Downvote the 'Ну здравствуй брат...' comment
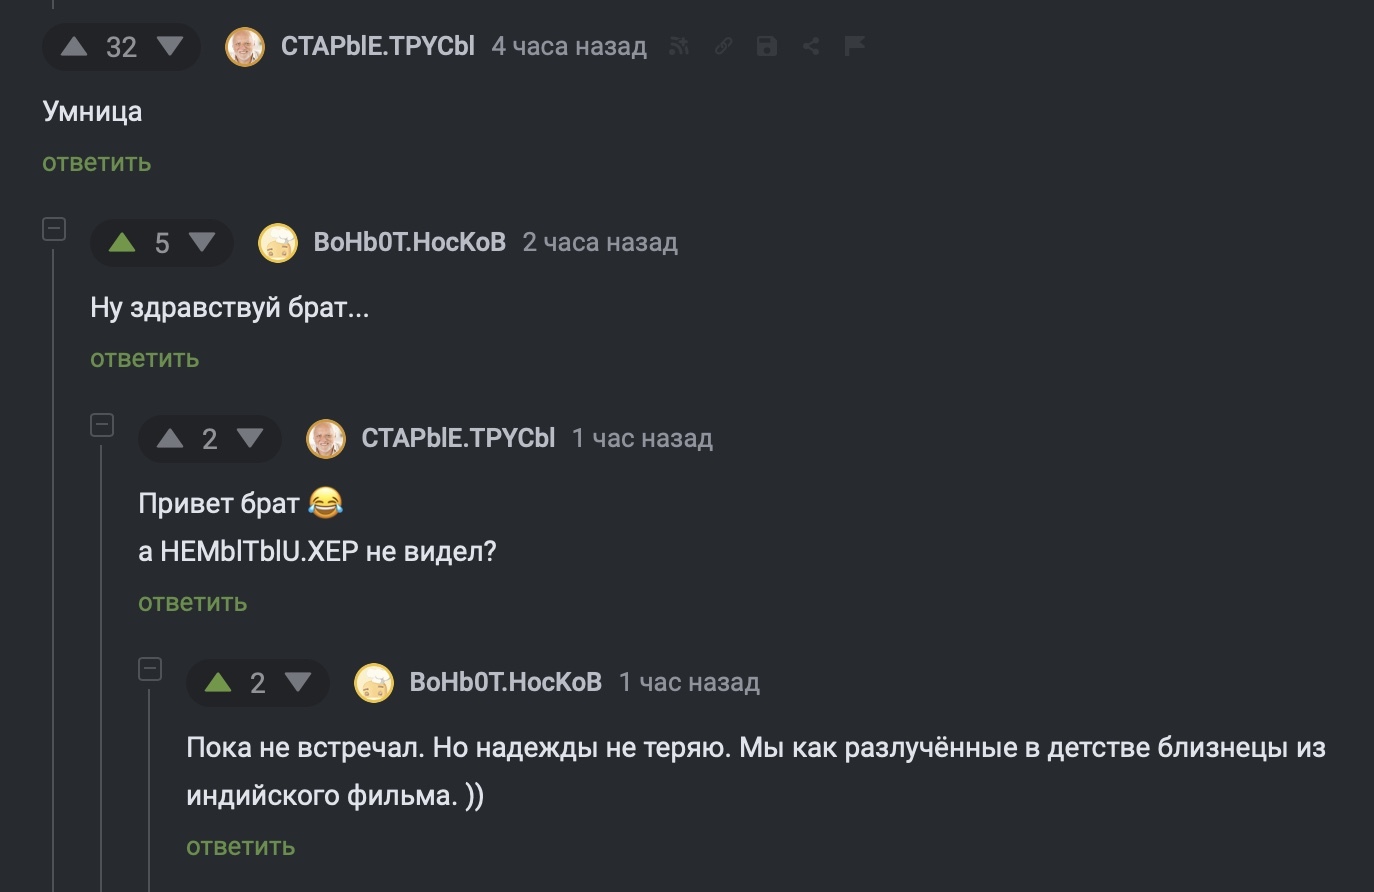 click(202, 242)
